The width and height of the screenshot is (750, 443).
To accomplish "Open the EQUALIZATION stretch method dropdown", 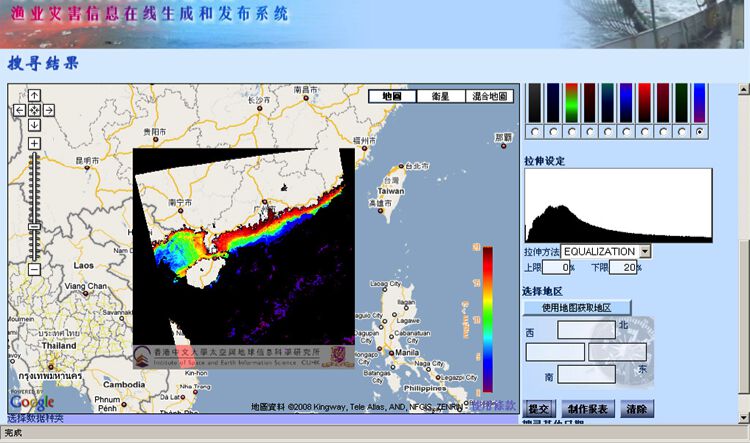I will coord(645,251).
